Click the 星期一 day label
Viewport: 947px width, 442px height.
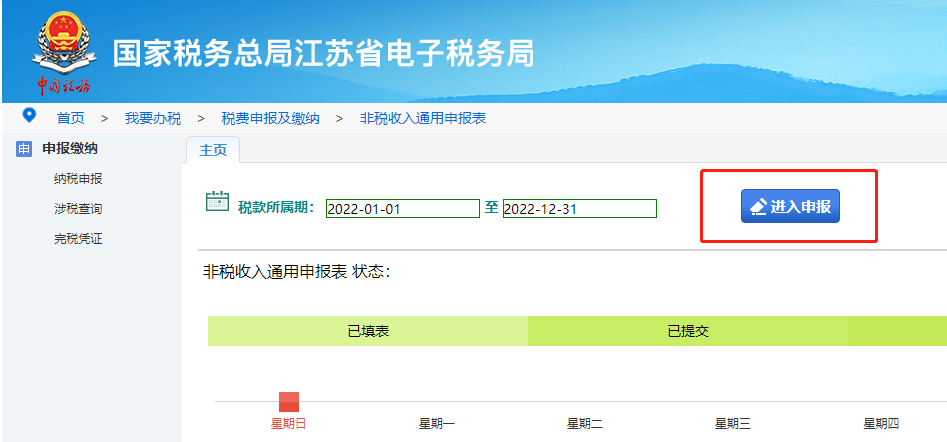click(437, 424)
